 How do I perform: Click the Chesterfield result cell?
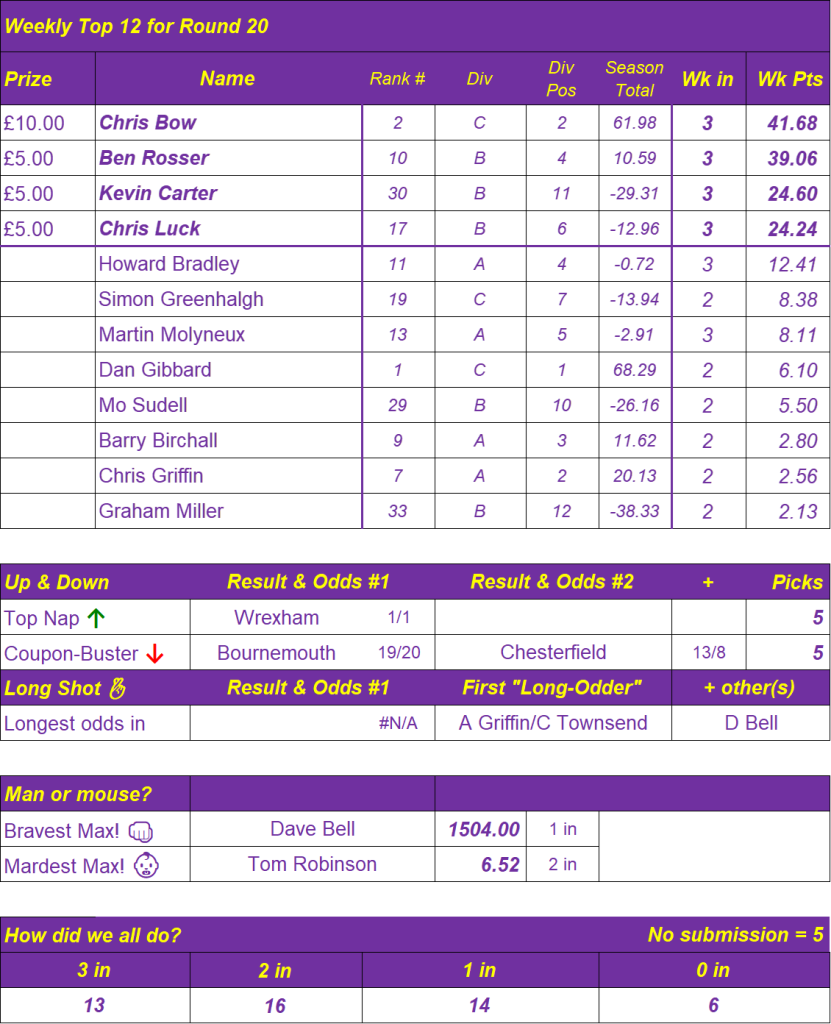(553, 652)
